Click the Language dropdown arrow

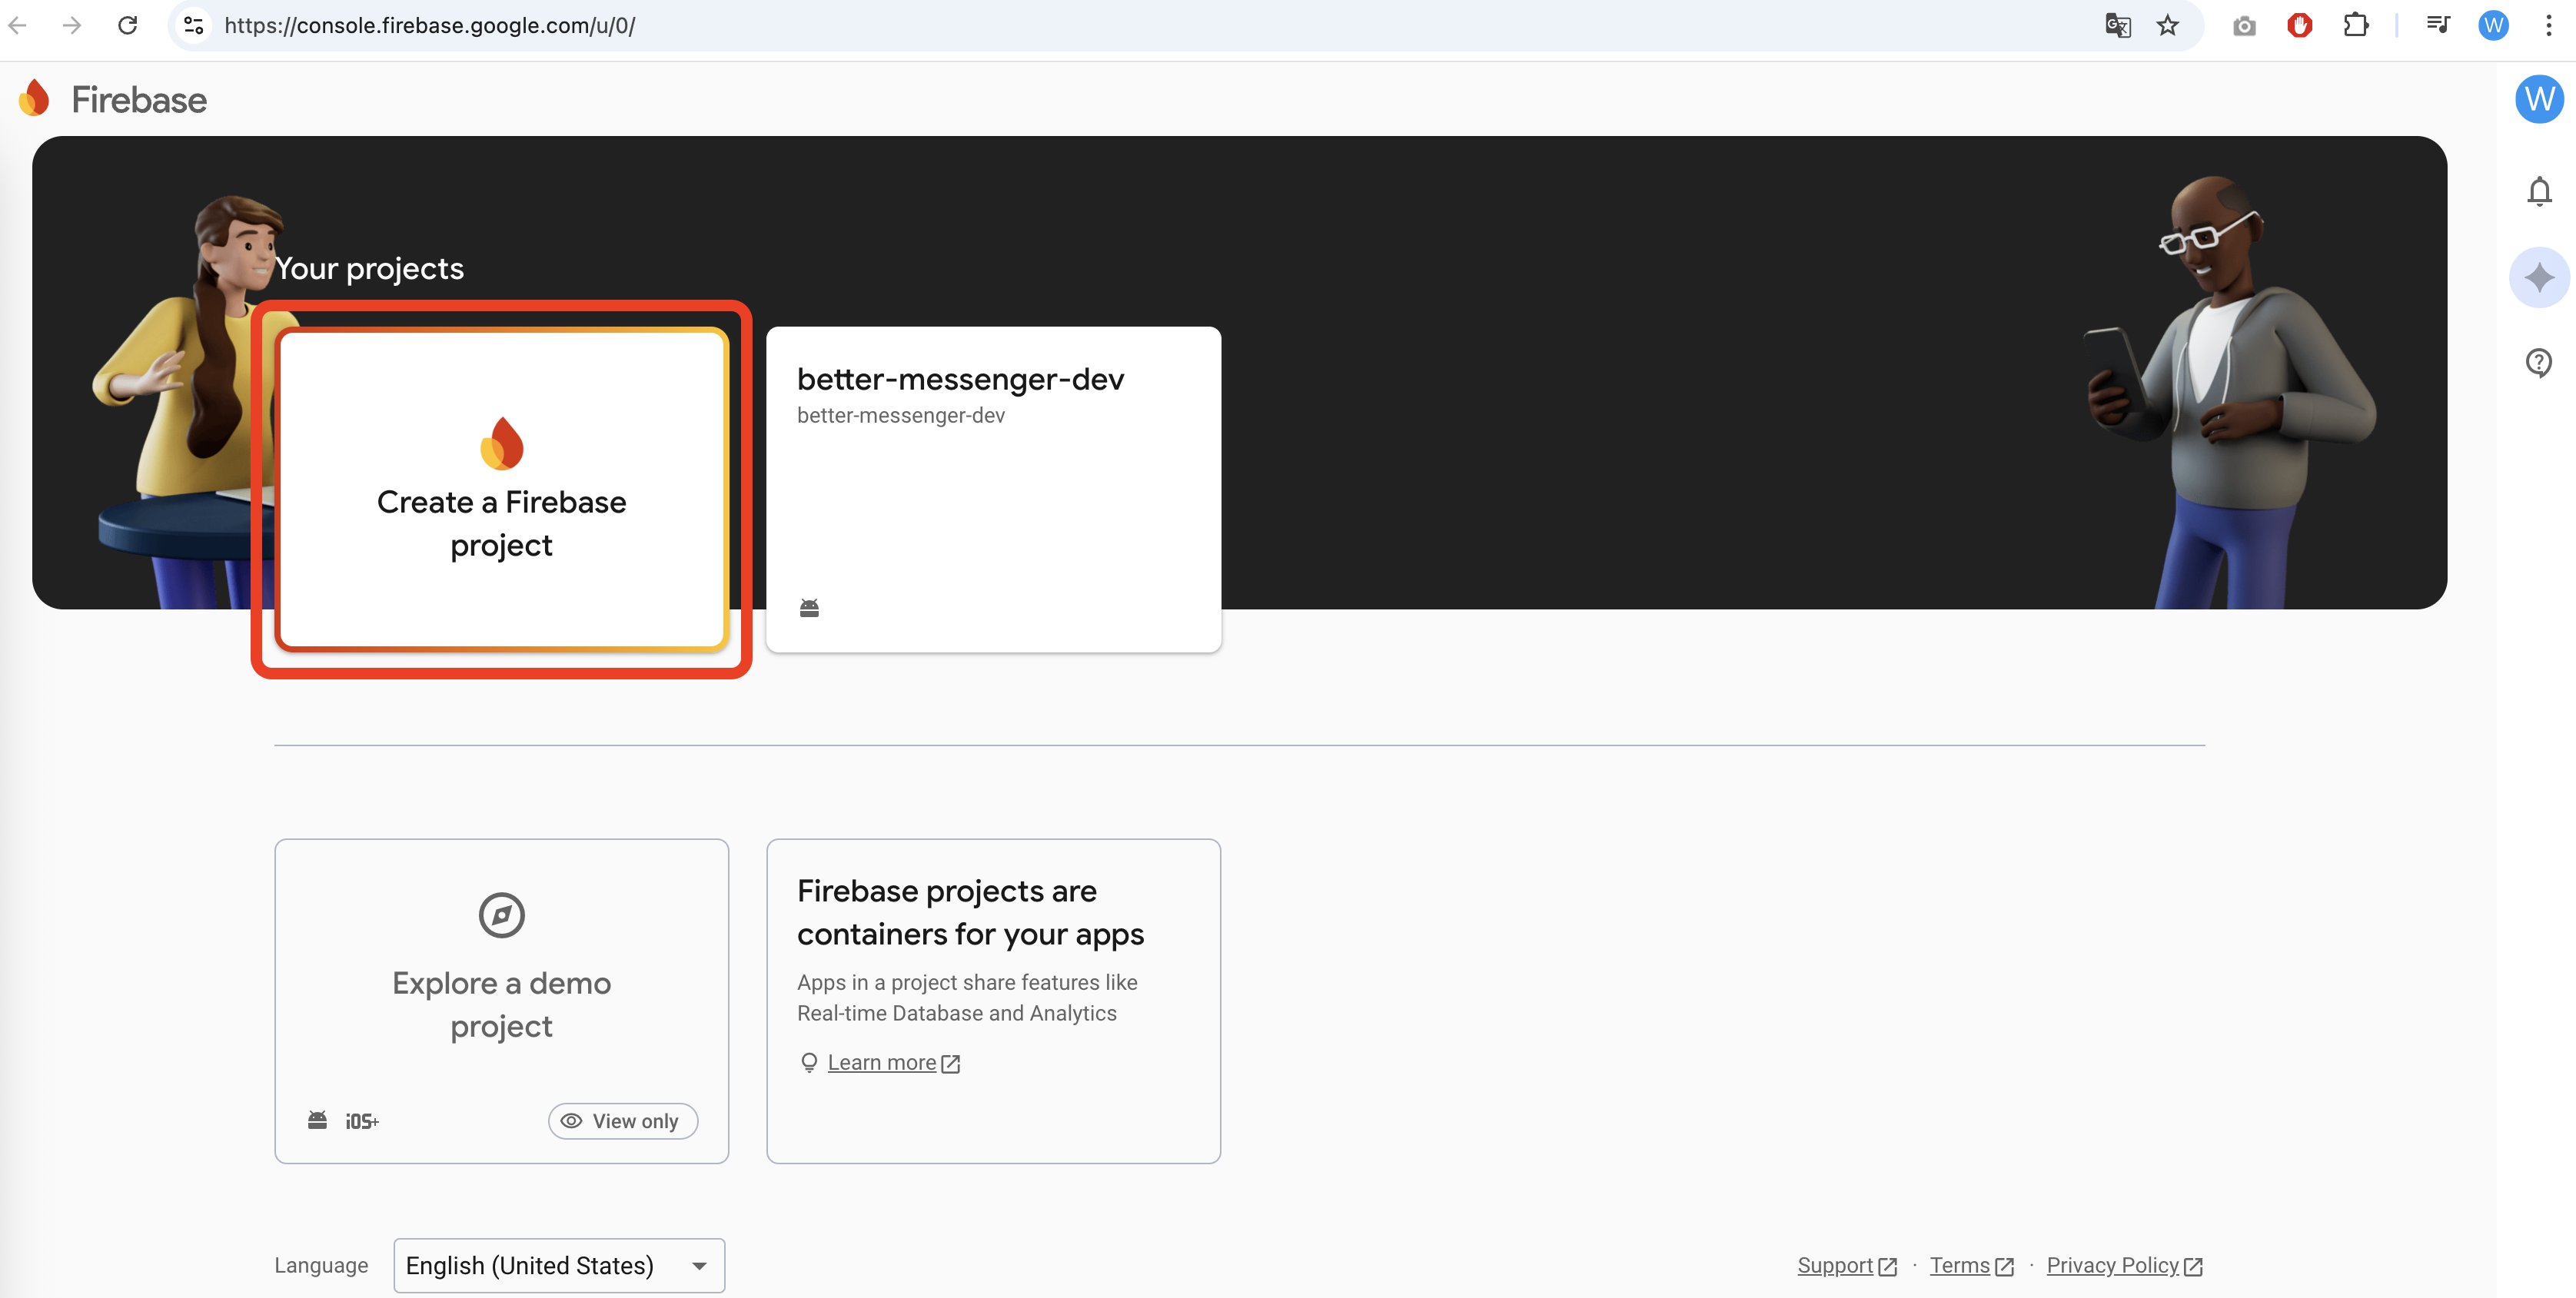[x=699, y=1266]
